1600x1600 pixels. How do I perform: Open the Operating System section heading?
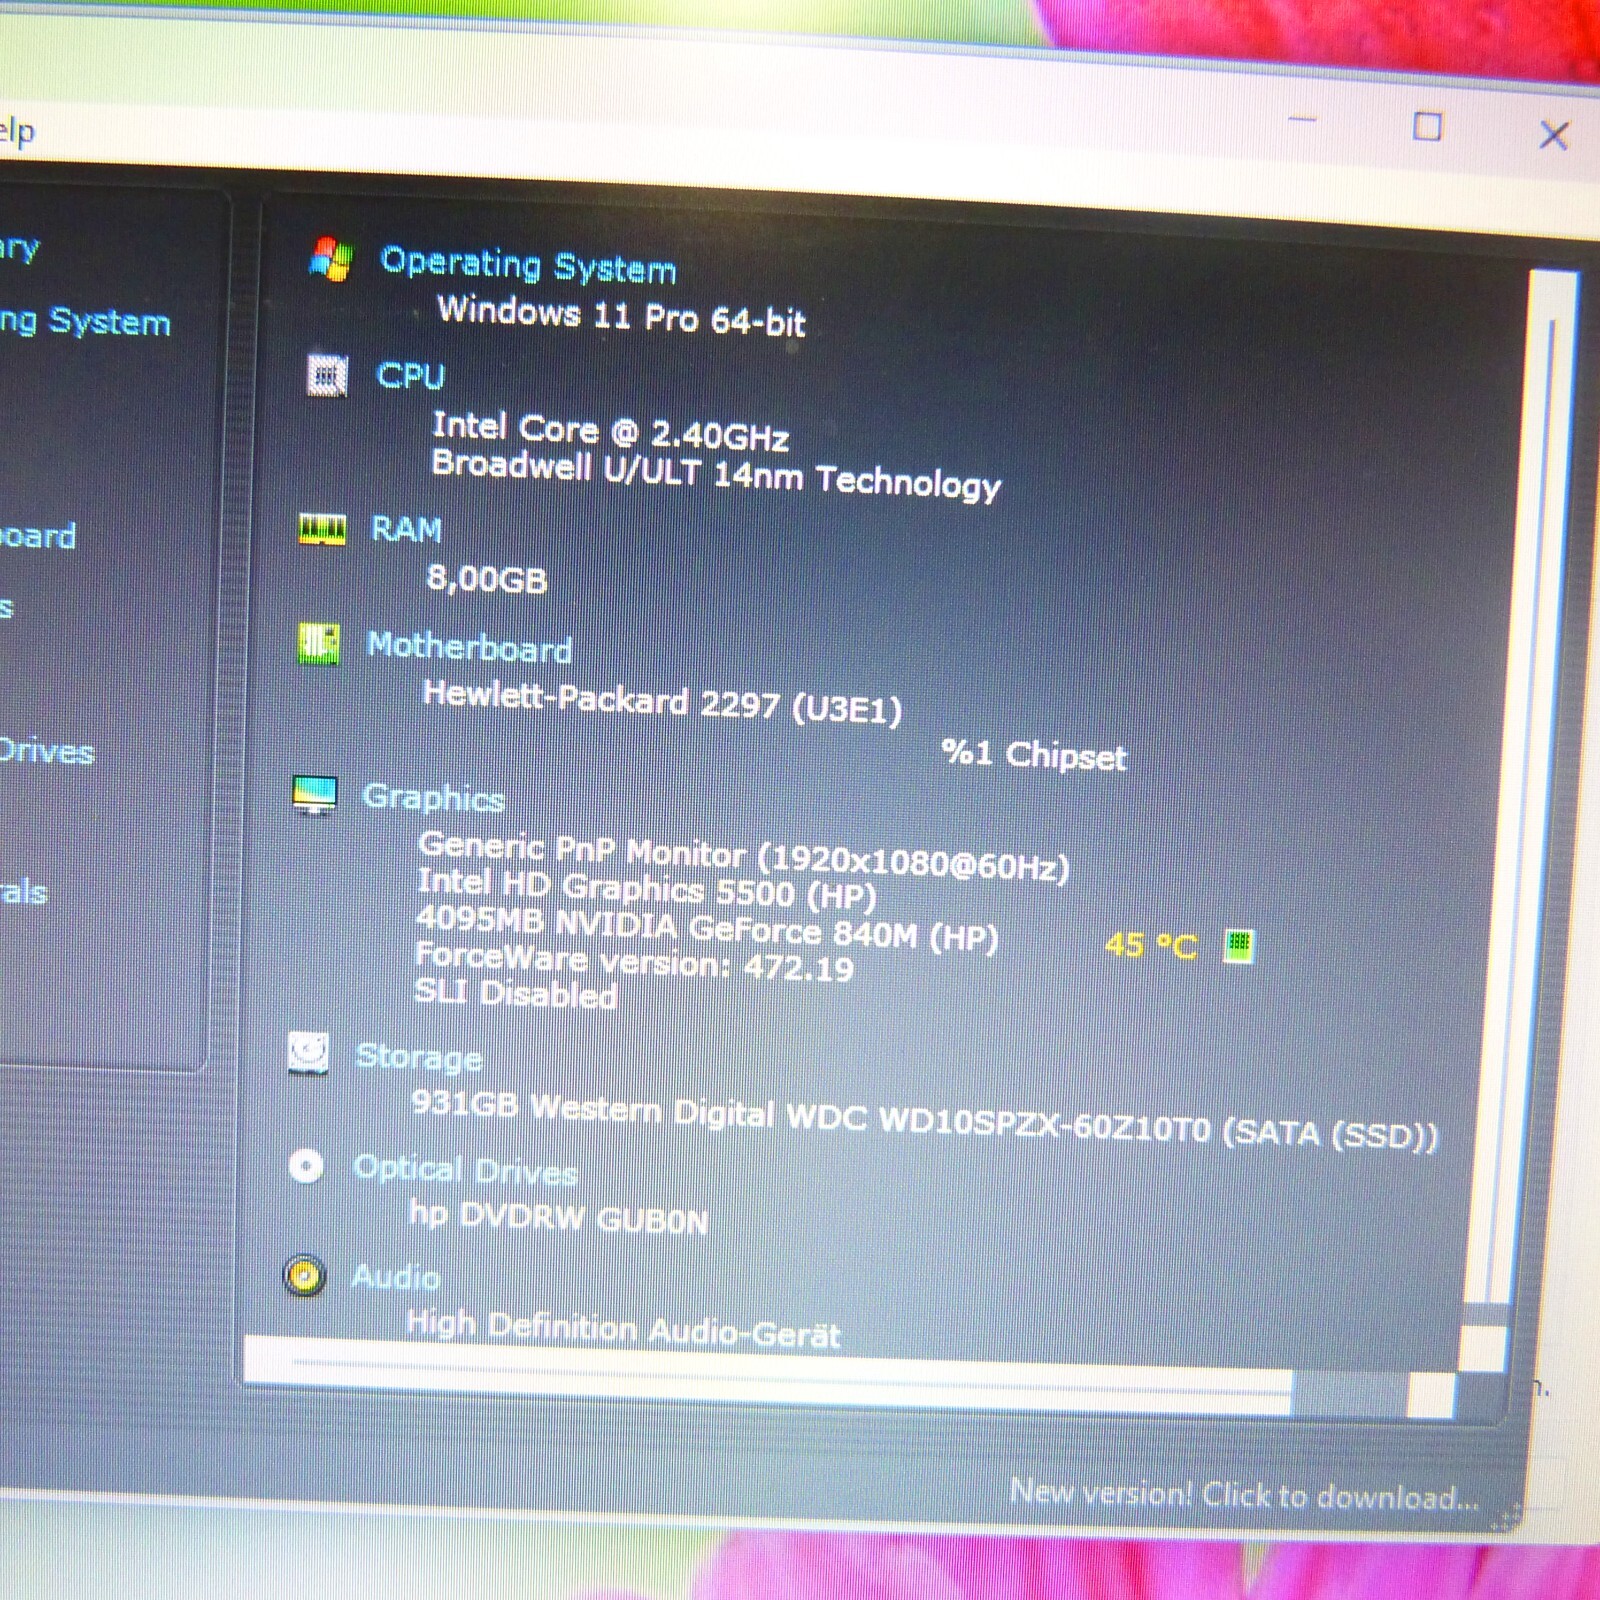(x=528, y=265)
